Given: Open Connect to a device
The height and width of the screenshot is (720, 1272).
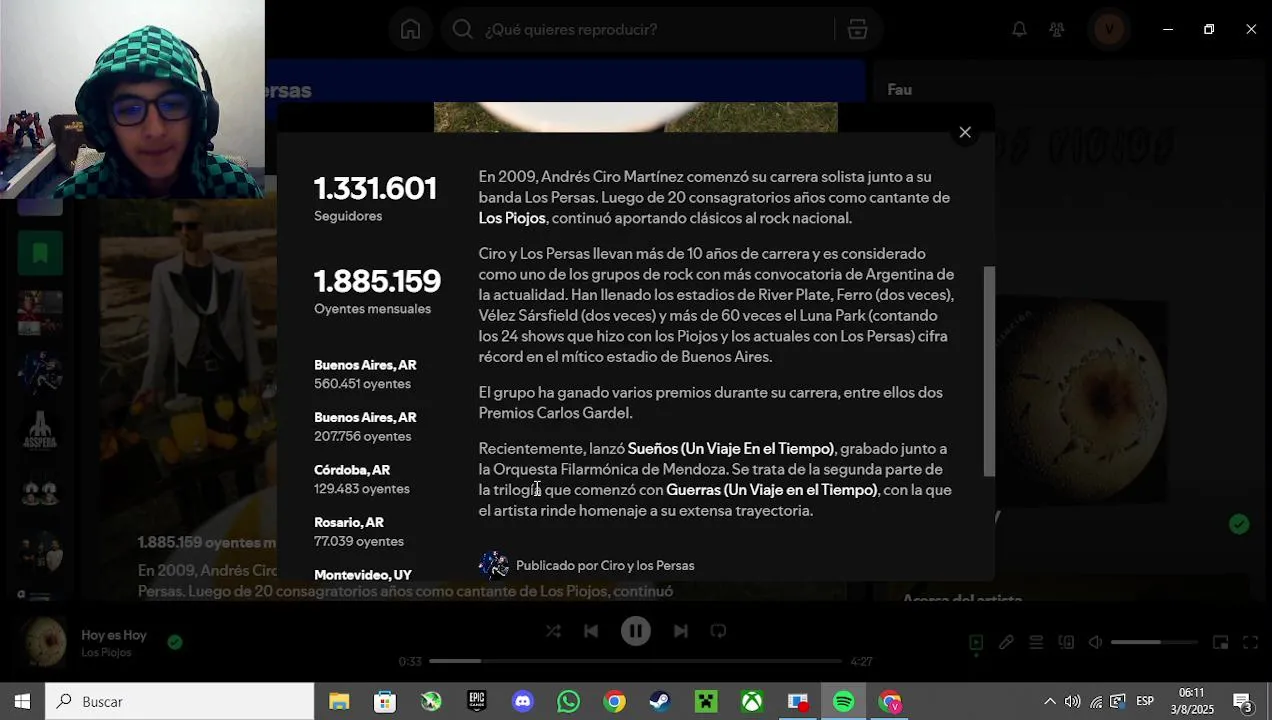Looking at the screenshot, I should 1066,642.
